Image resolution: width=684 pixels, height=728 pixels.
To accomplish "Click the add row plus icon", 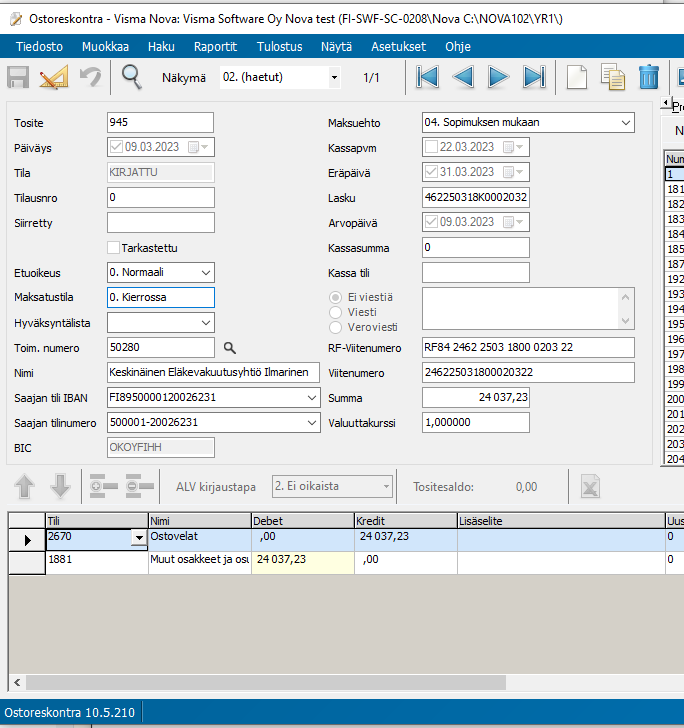I will (104, 486).
